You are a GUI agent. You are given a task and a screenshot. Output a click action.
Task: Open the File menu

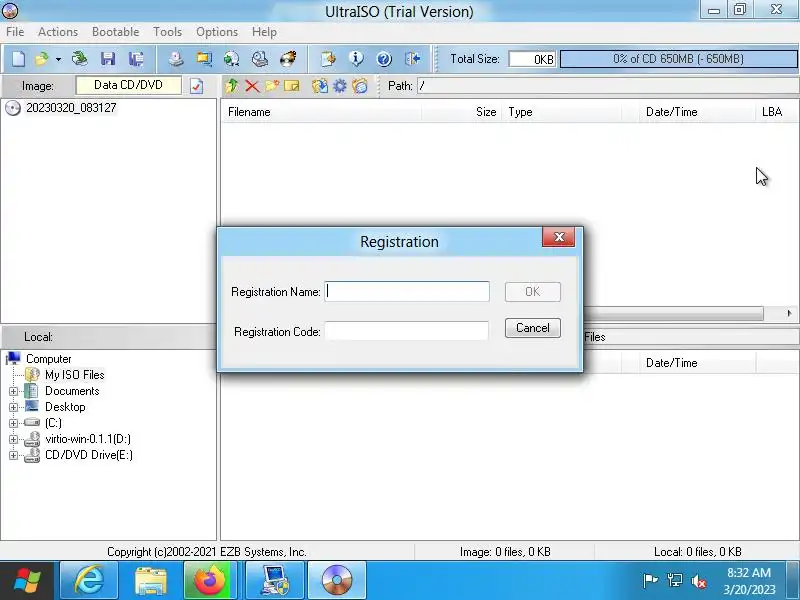pos(15,32)
